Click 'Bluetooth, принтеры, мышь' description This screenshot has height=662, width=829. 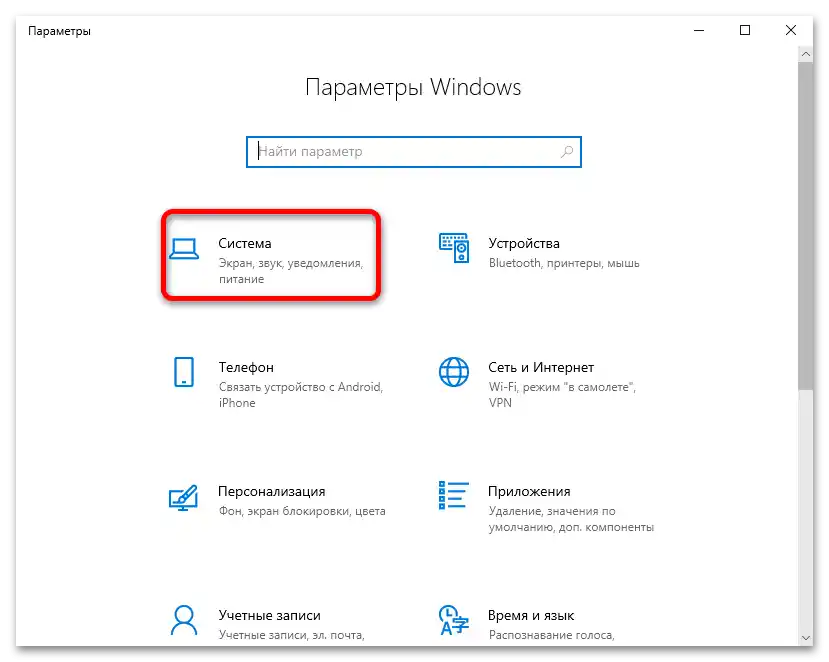click(564, 263)
